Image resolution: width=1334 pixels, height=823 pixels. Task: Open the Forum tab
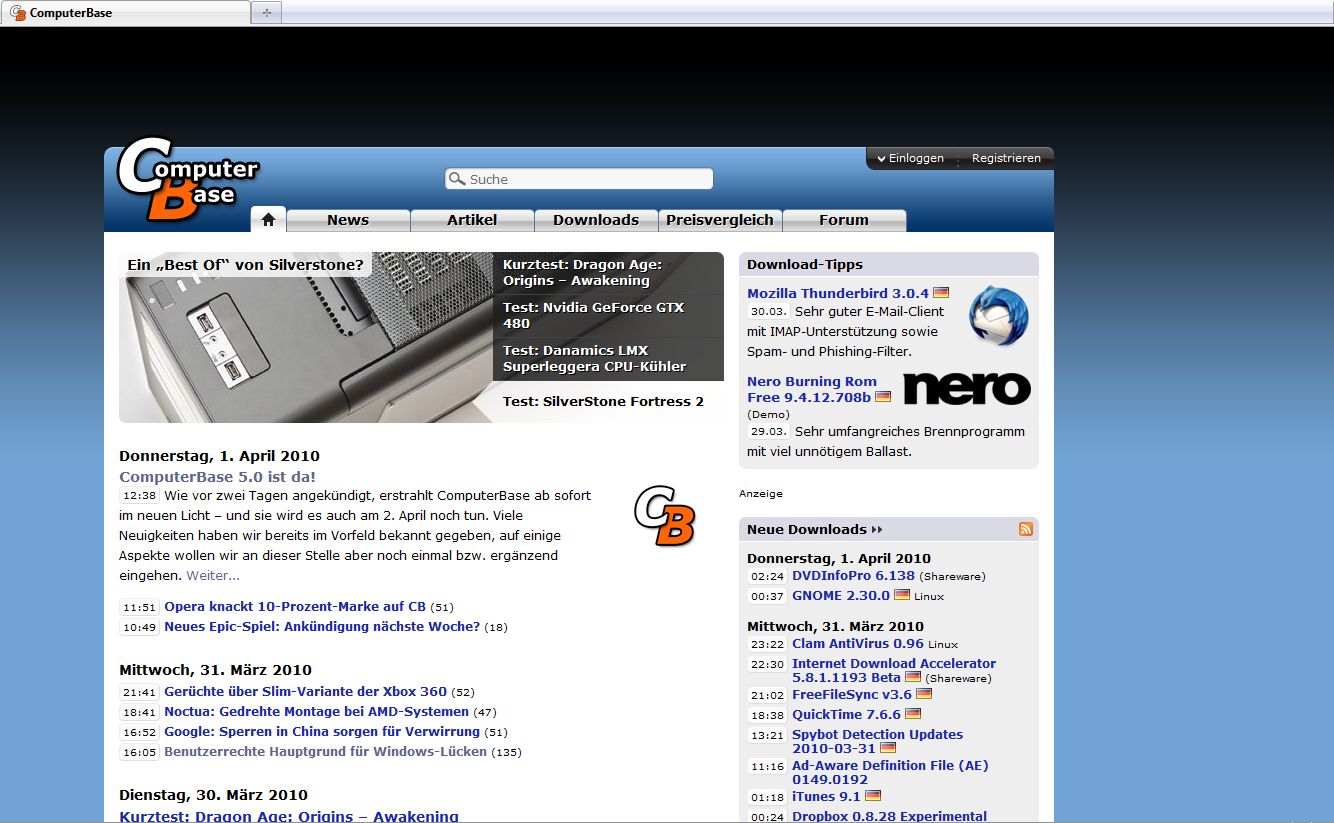[844, 220]
